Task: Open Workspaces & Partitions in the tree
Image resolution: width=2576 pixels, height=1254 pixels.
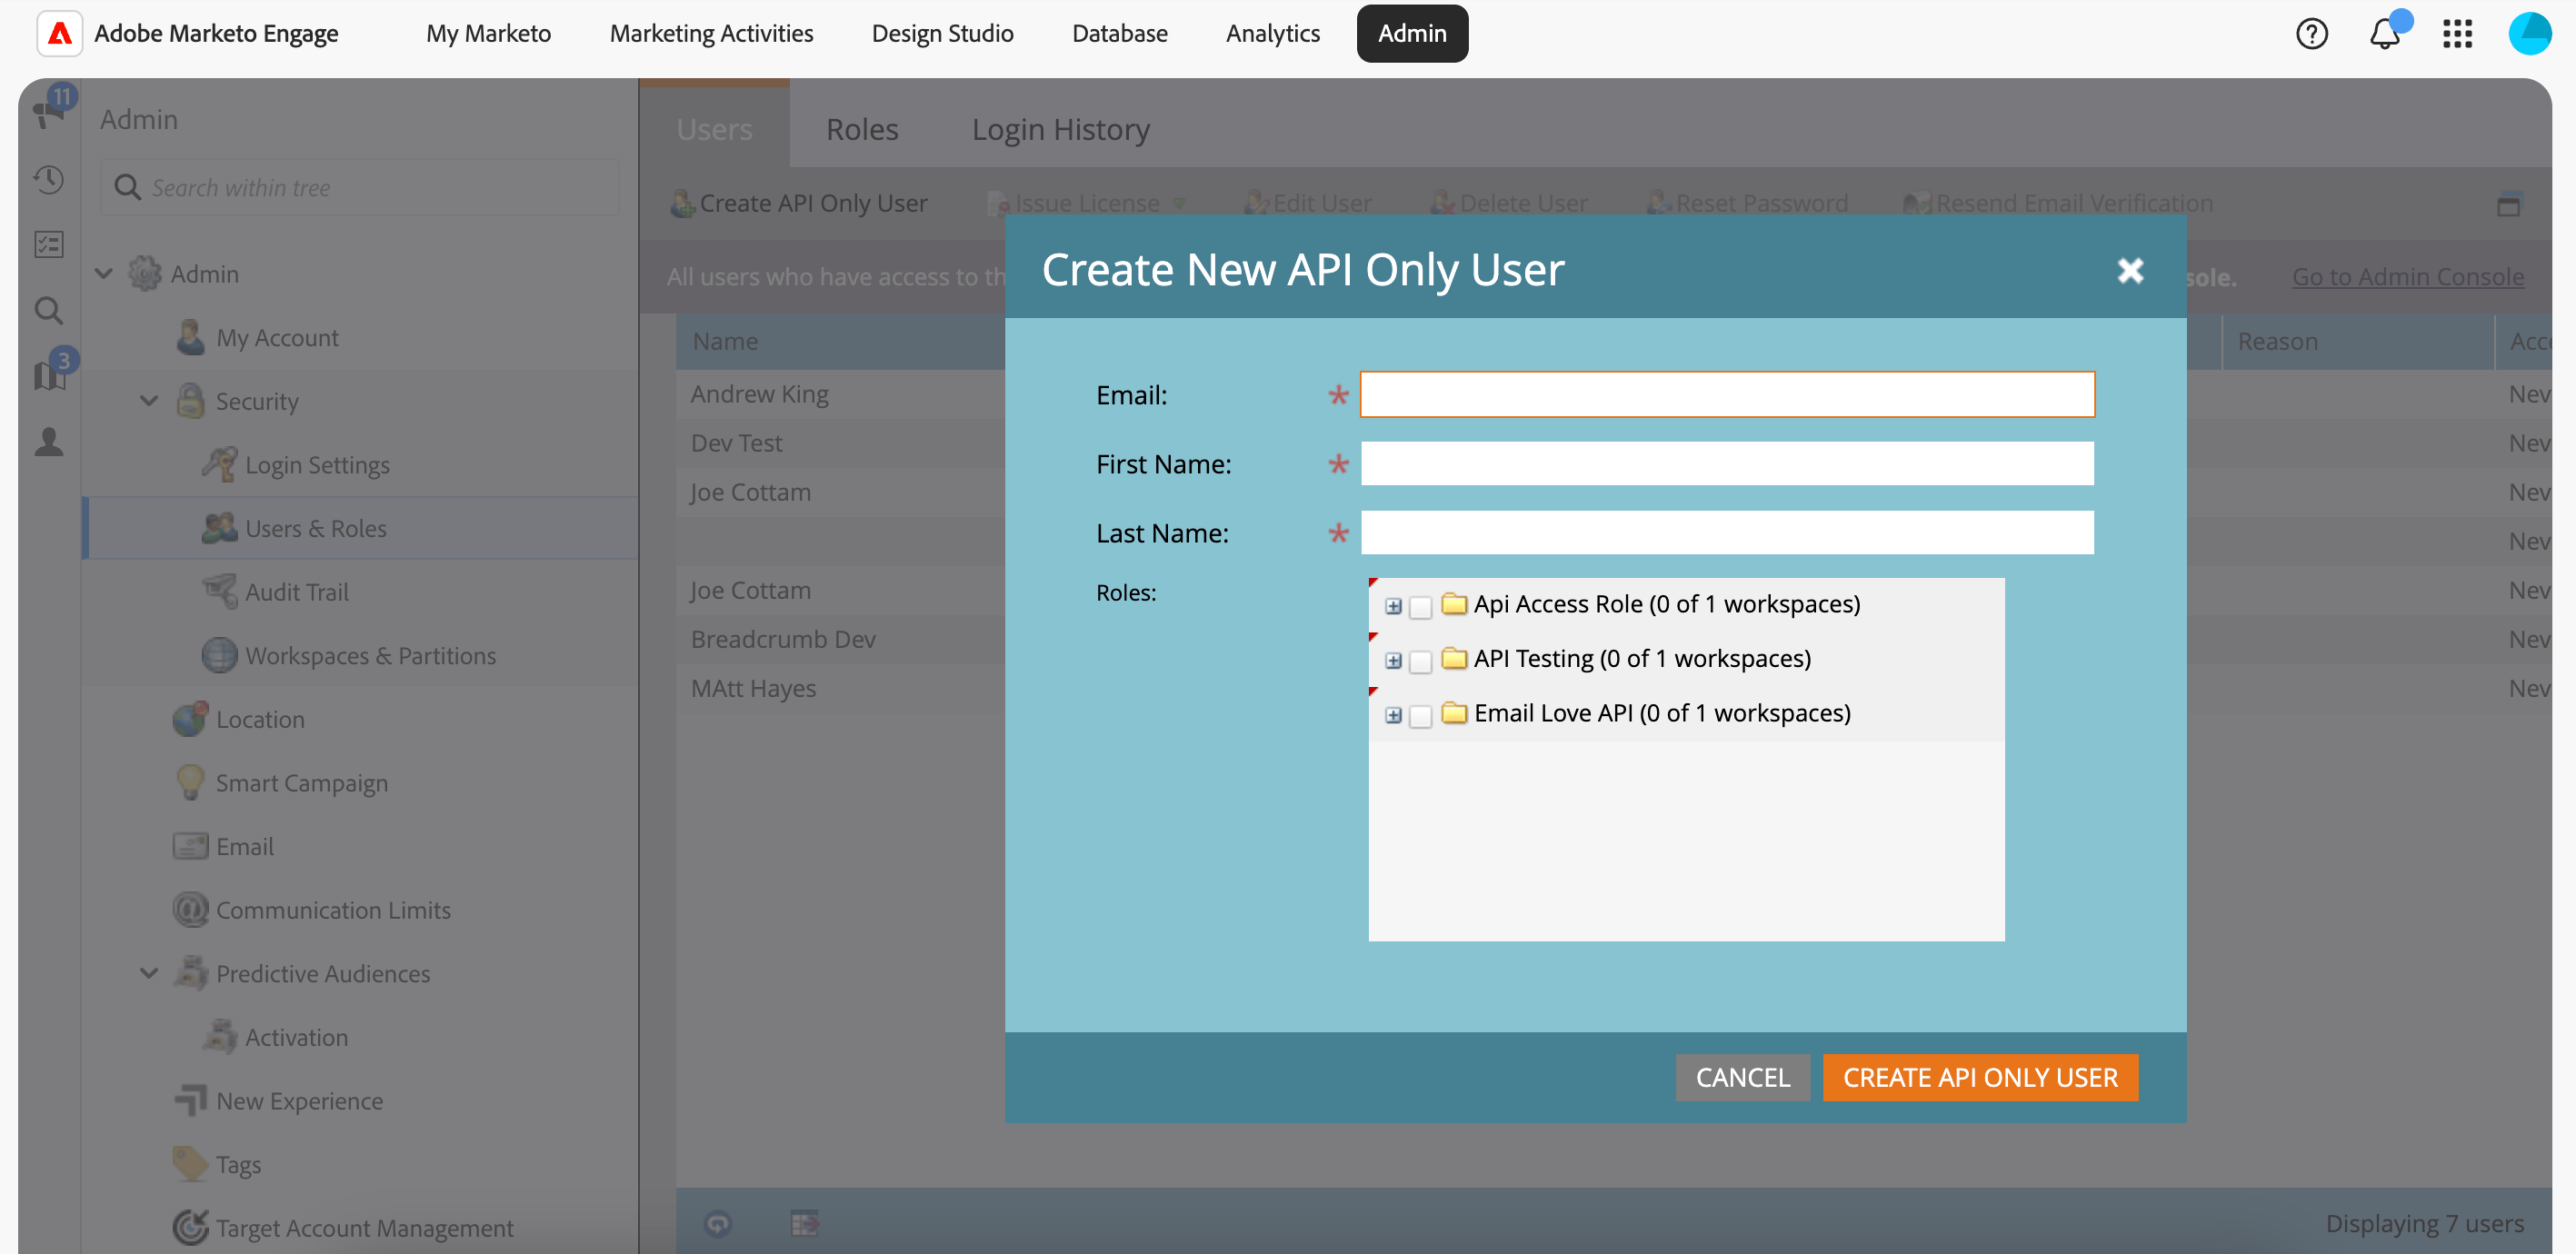Action: (x=370, y=656)
